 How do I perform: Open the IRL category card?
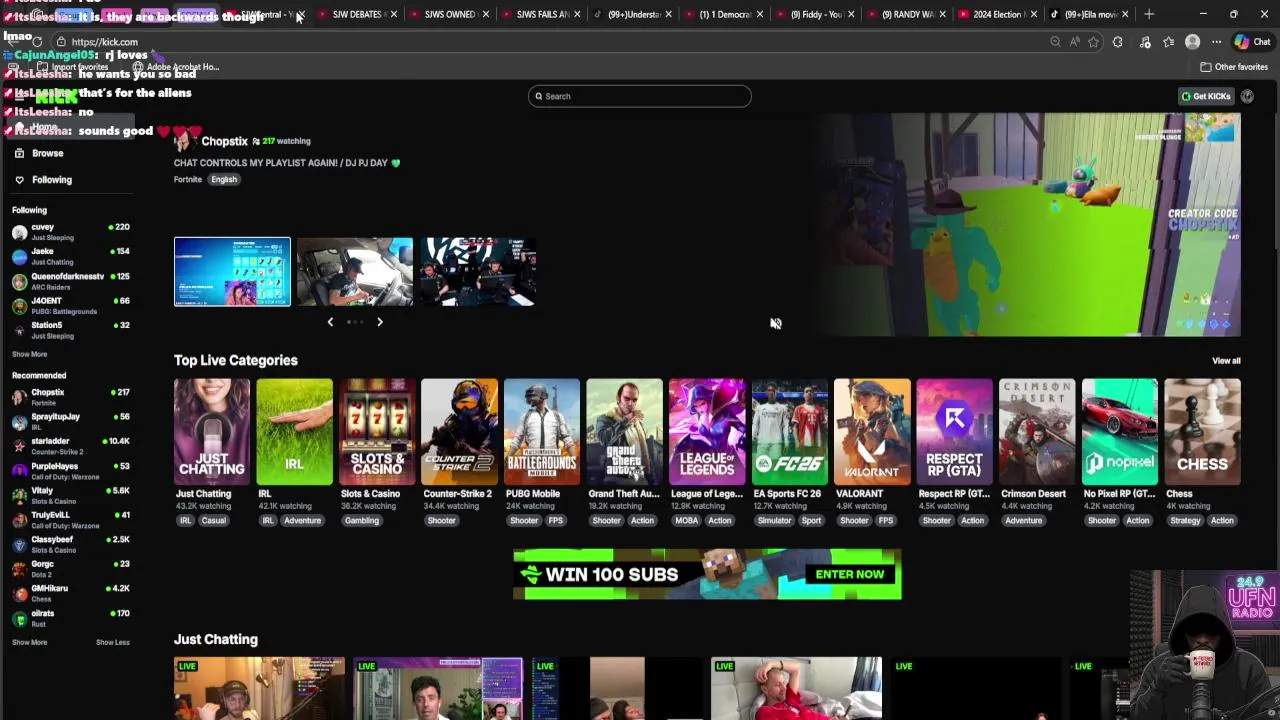tap(294, 432)
